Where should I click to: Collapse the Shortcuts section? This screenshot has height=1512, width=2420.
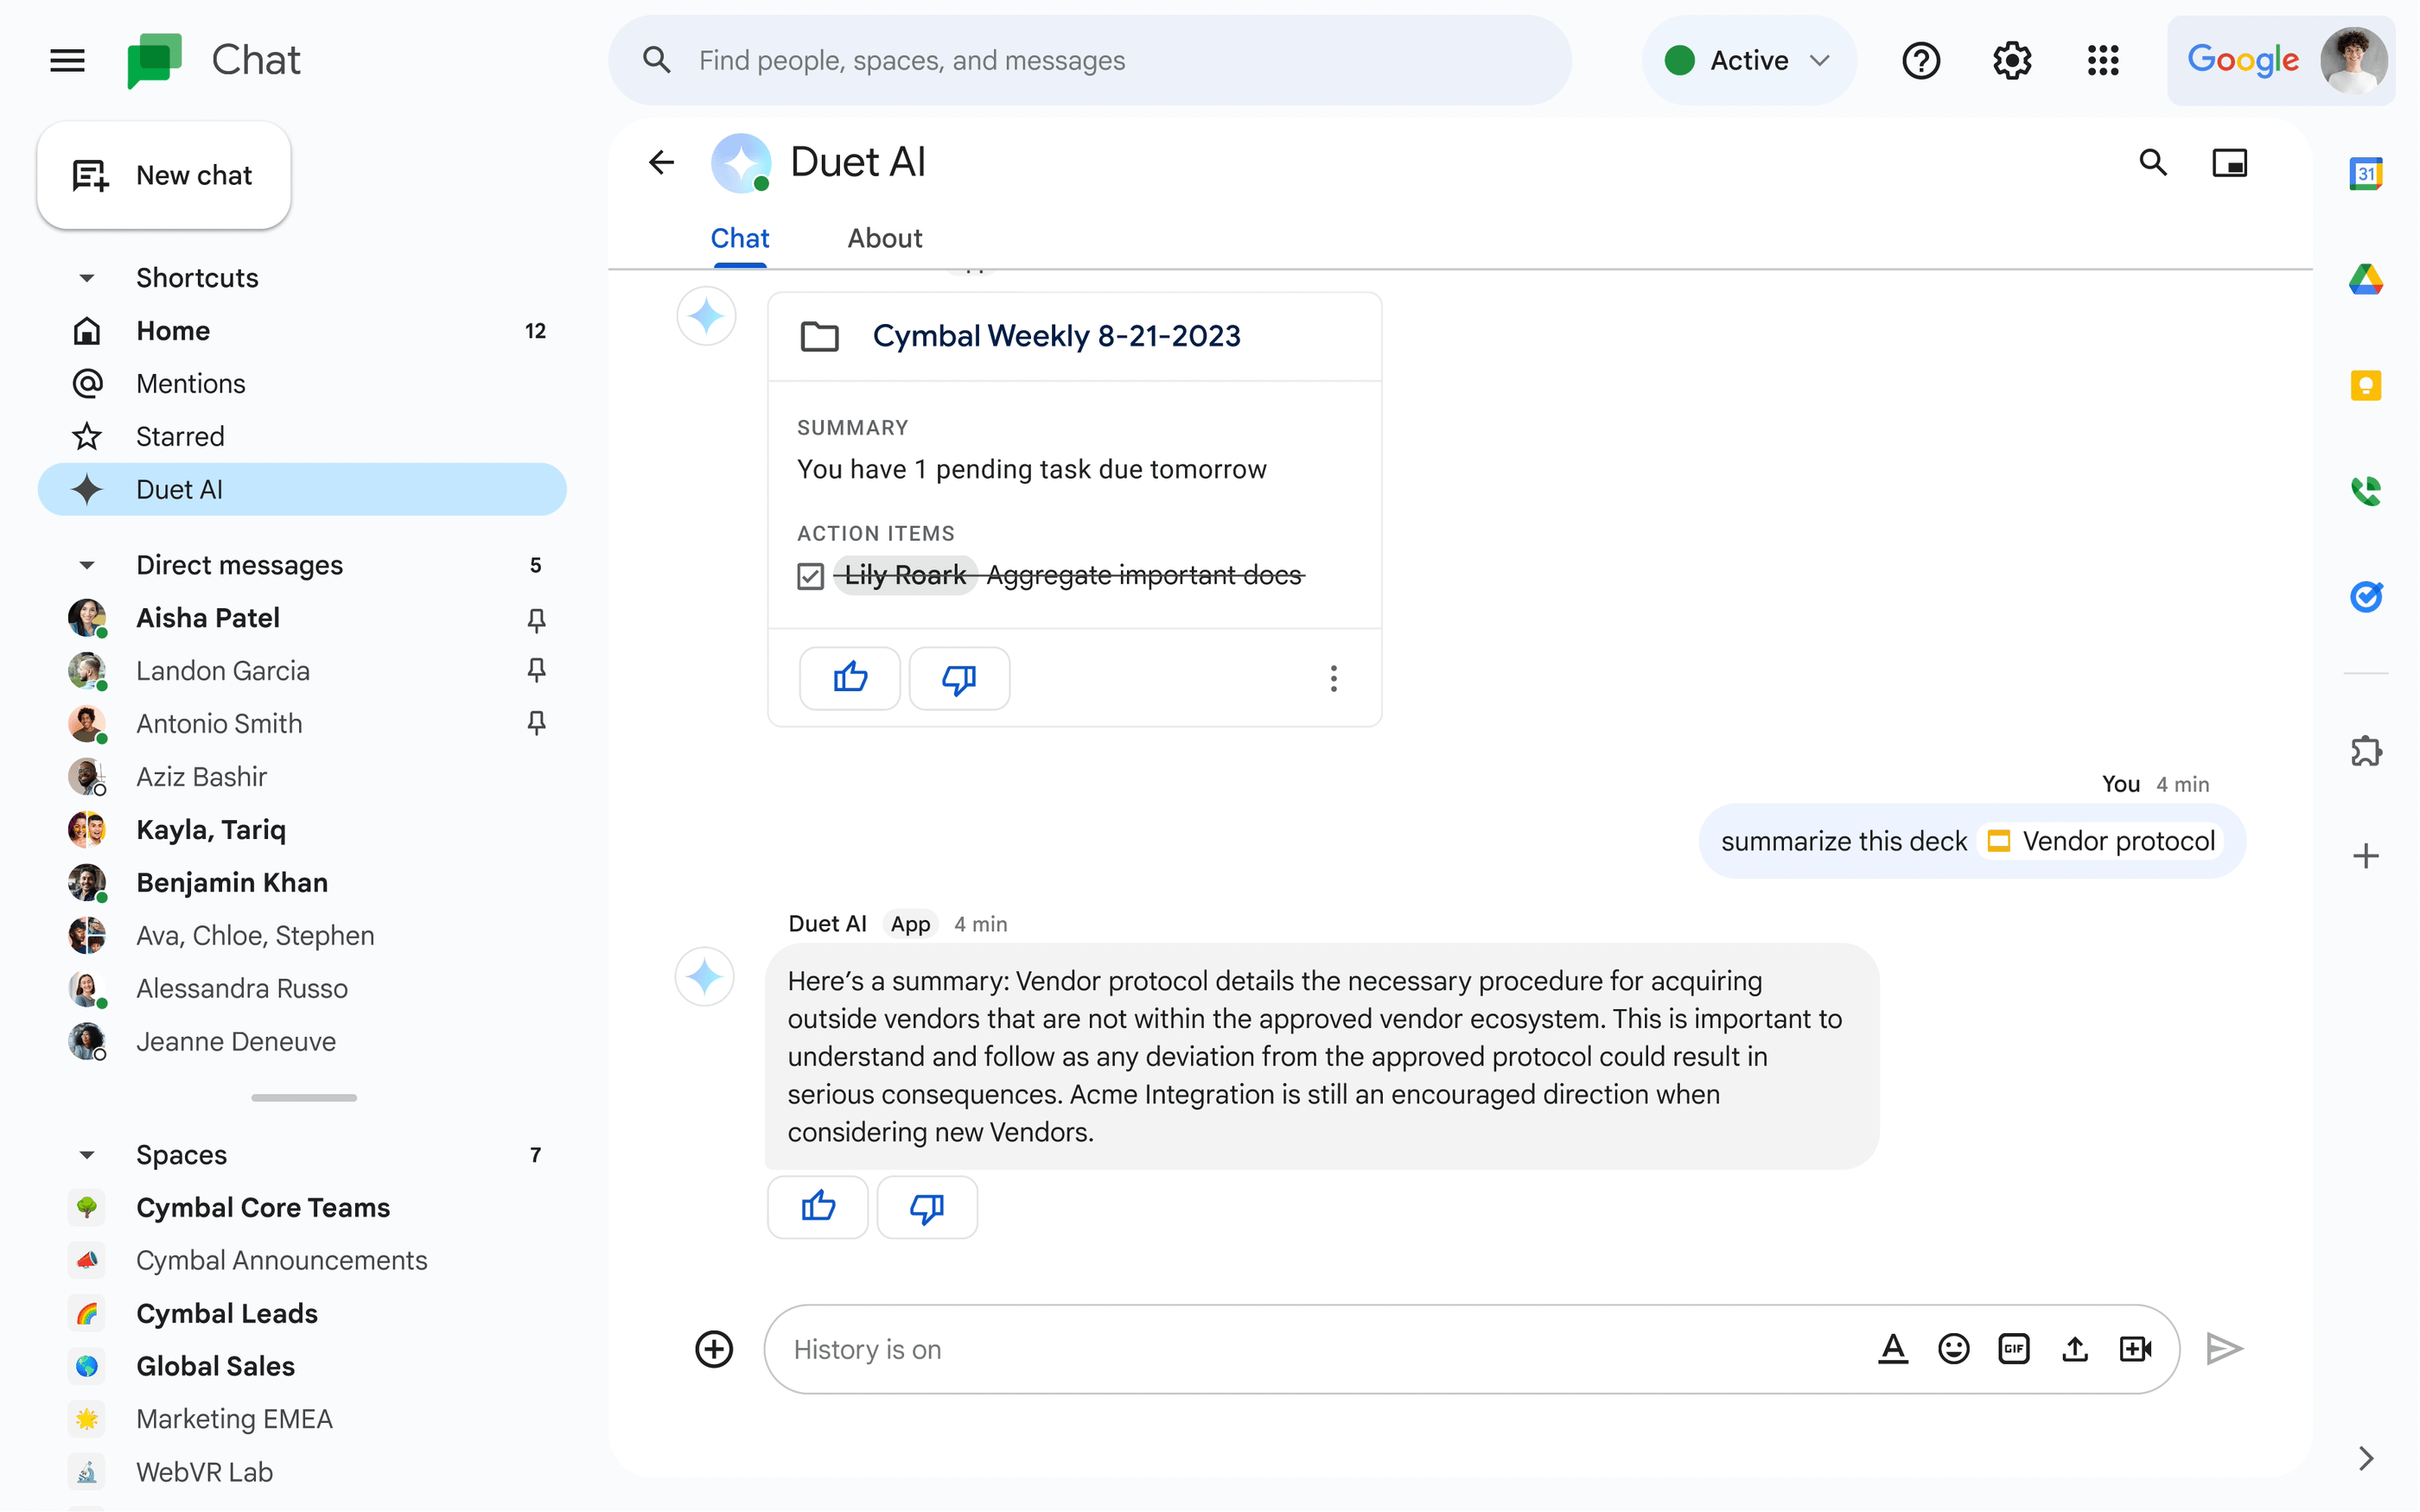pyautogui.click(x=84, y=277)
